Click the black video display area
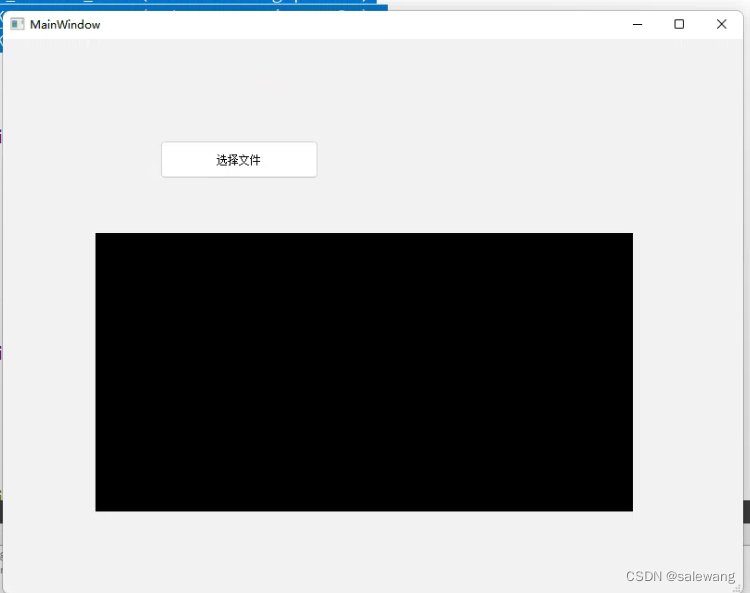 pos(364,372)
